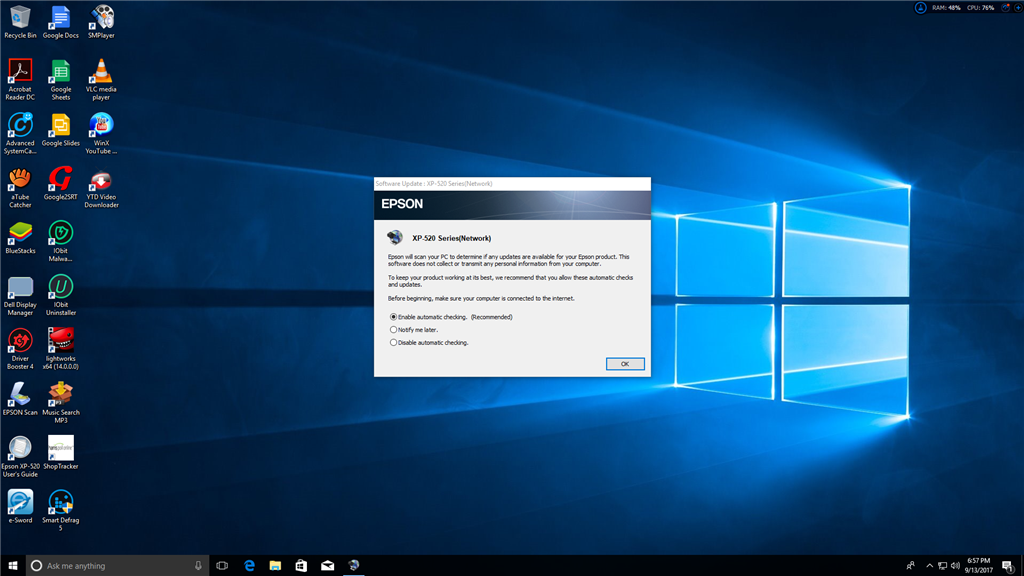The height and width of the screenshot is (576, 1024).
Task: Click the "Before beginning, make sure" internet notice
Action: pyautogui.click(x=481, y=298)
